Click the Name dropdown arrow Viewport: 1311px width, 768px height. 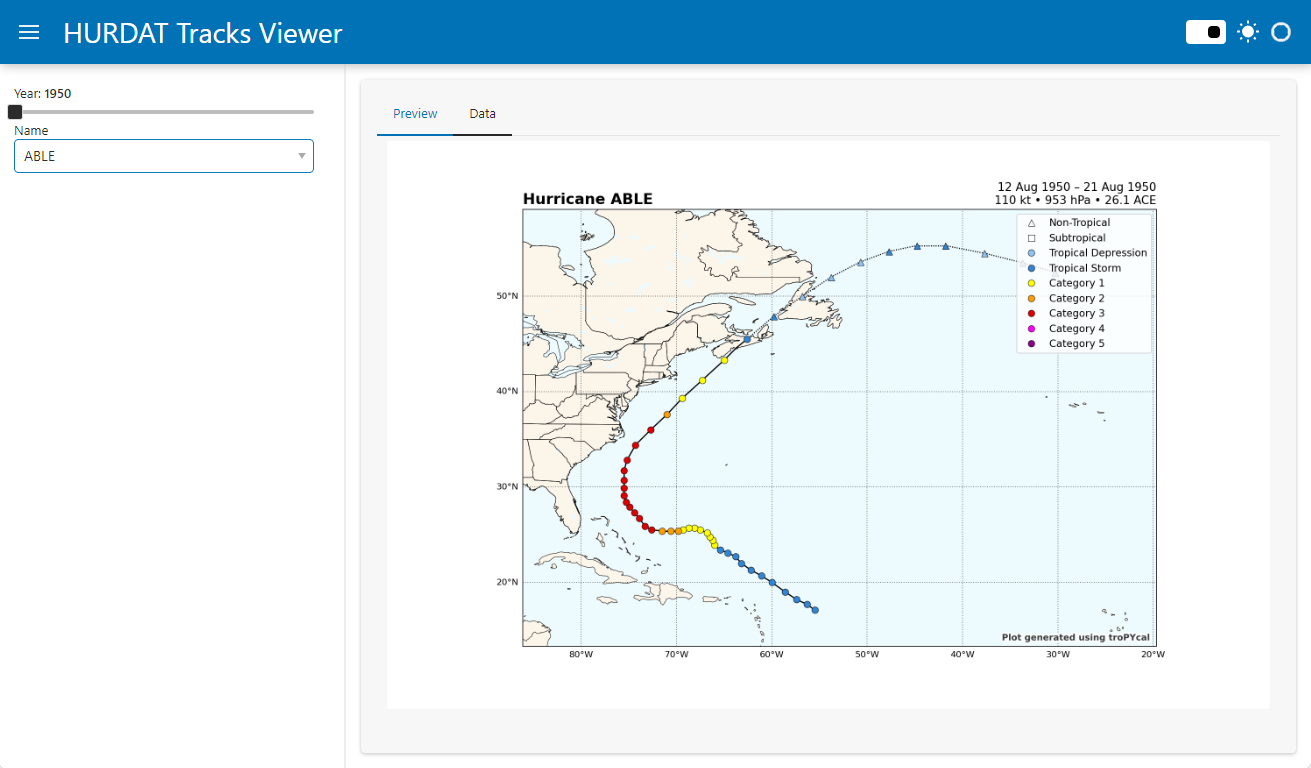(x=302, y=156)
